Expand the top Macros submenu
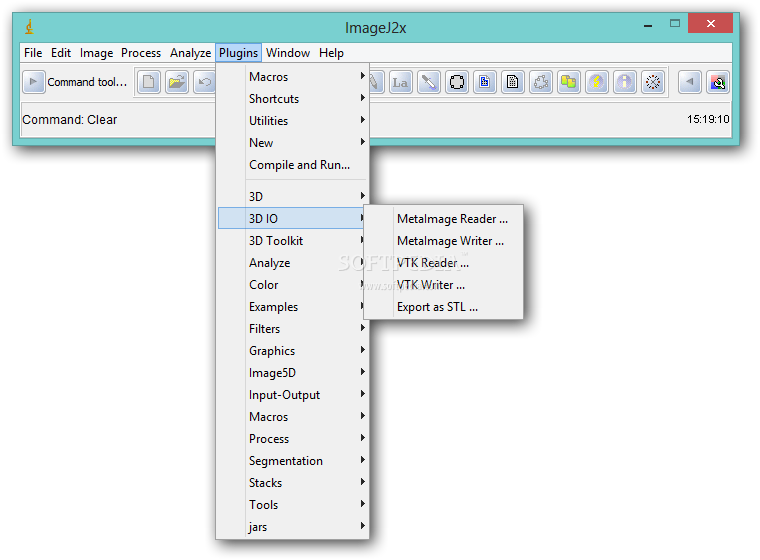760x560 pixels. click(x=292, y=77)
